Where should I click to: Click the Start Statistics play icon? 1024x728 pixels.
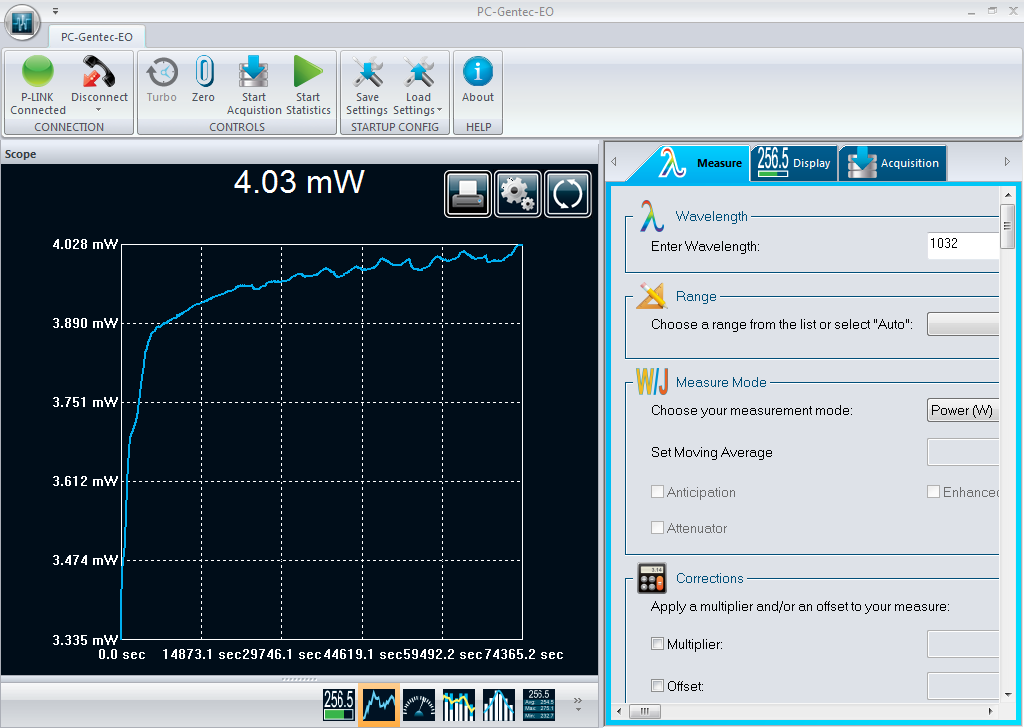click(x=308, y=74)
